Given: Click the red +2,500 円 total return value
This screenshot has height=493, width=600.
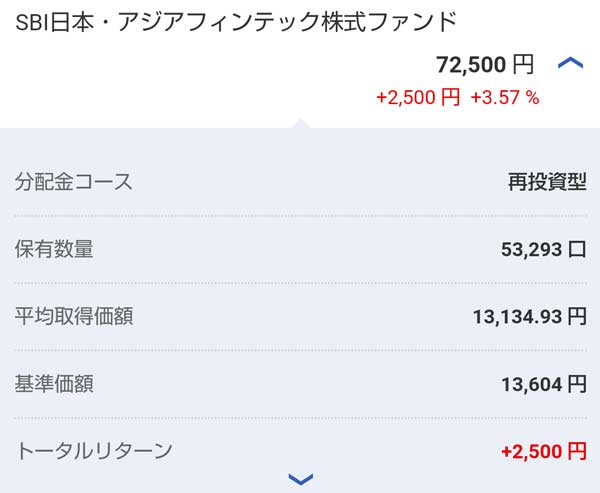Looking at the screenshot, I should [x=544, y=451].
